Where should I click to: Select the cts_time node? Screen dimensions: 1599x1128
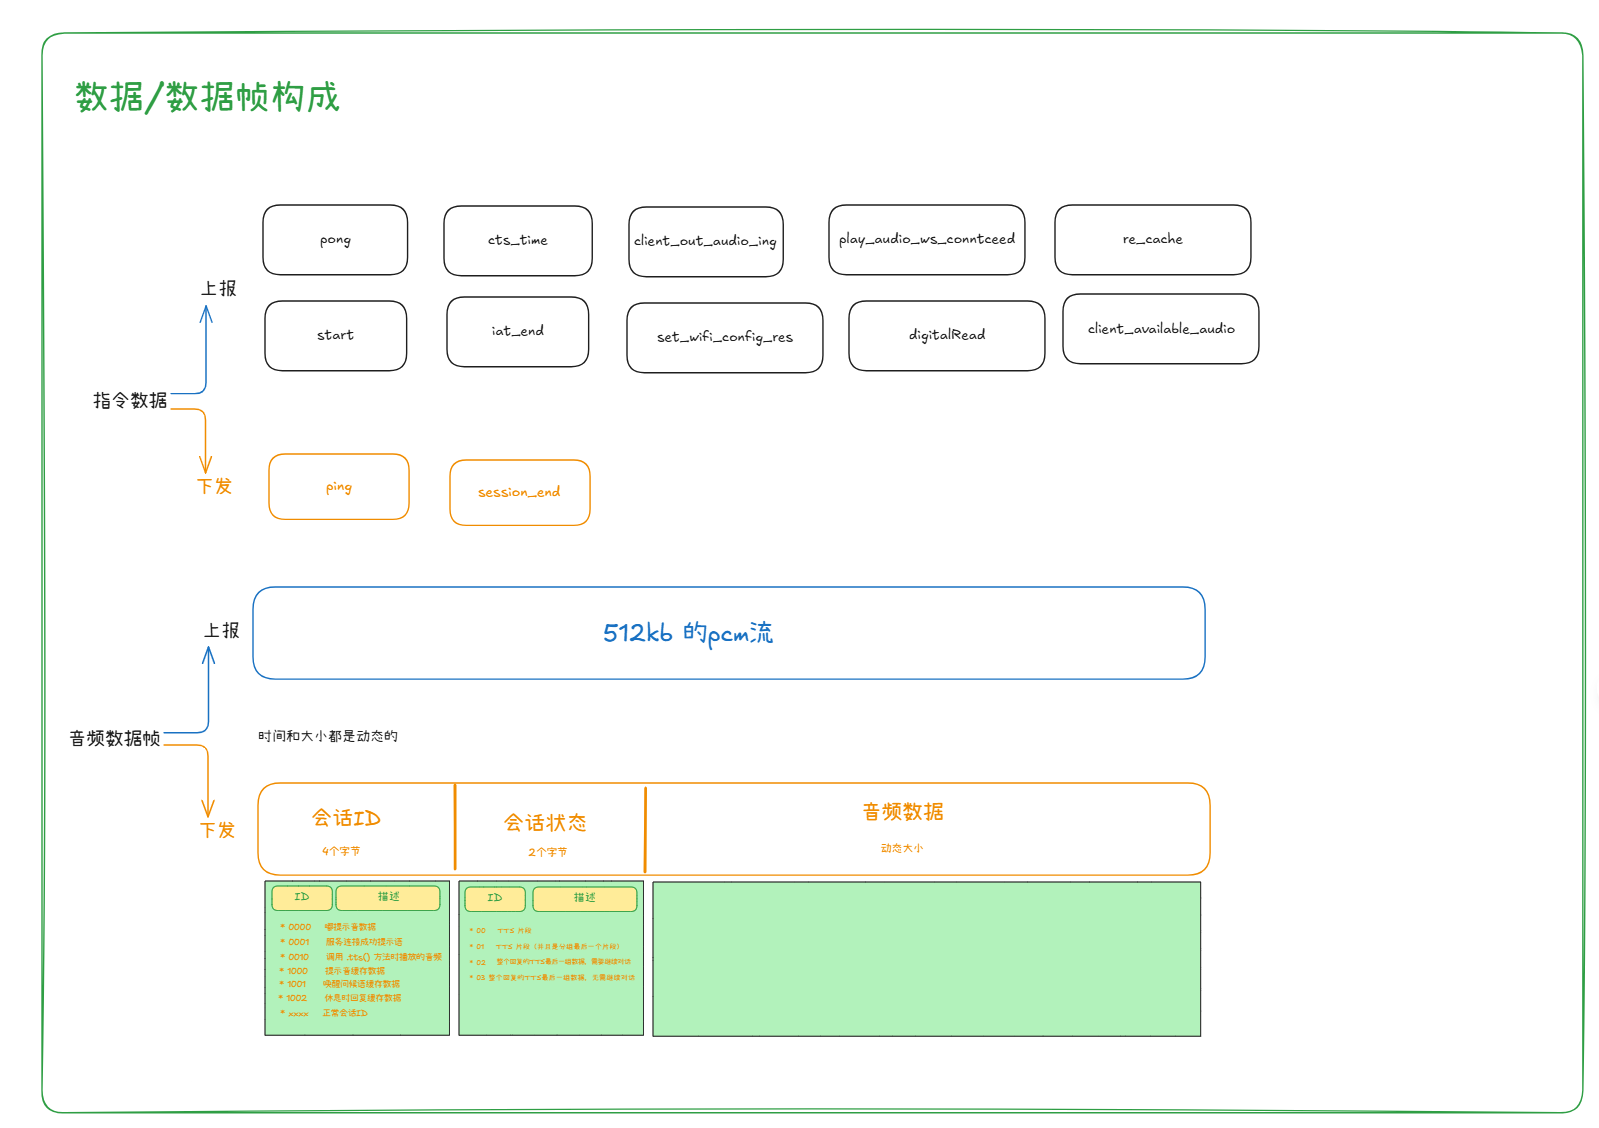point(518,241)
